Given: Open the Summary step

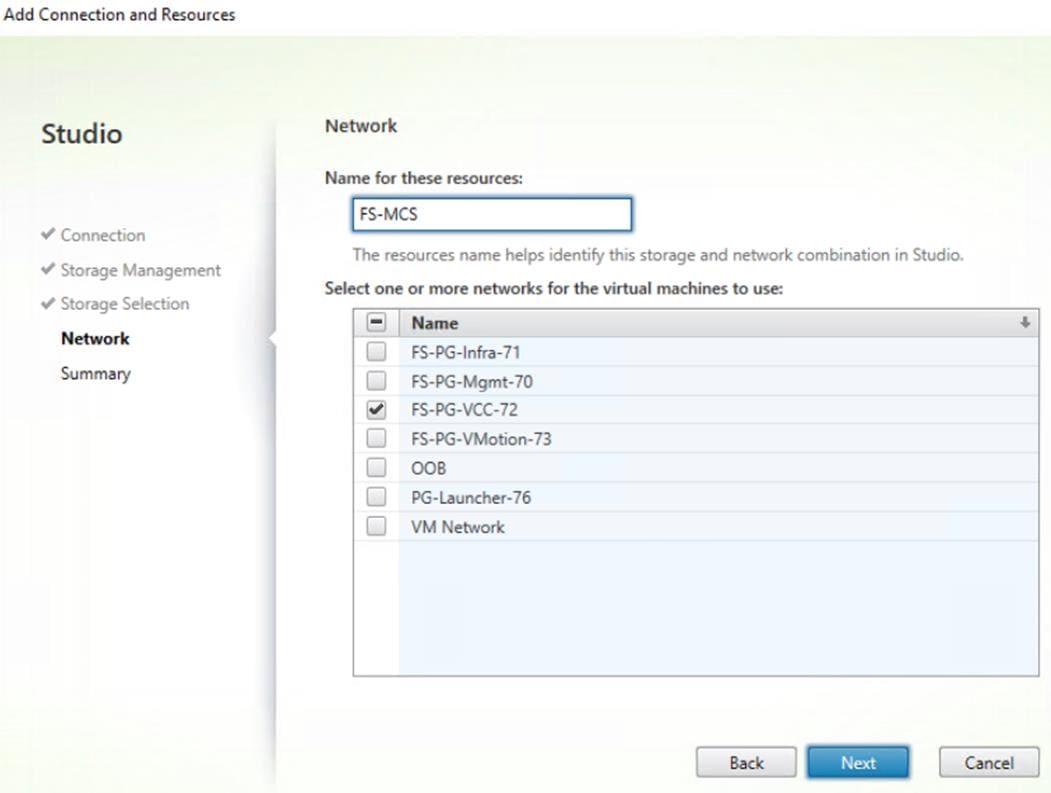Looking at the screenshot, I should click(x=95, y=373).
